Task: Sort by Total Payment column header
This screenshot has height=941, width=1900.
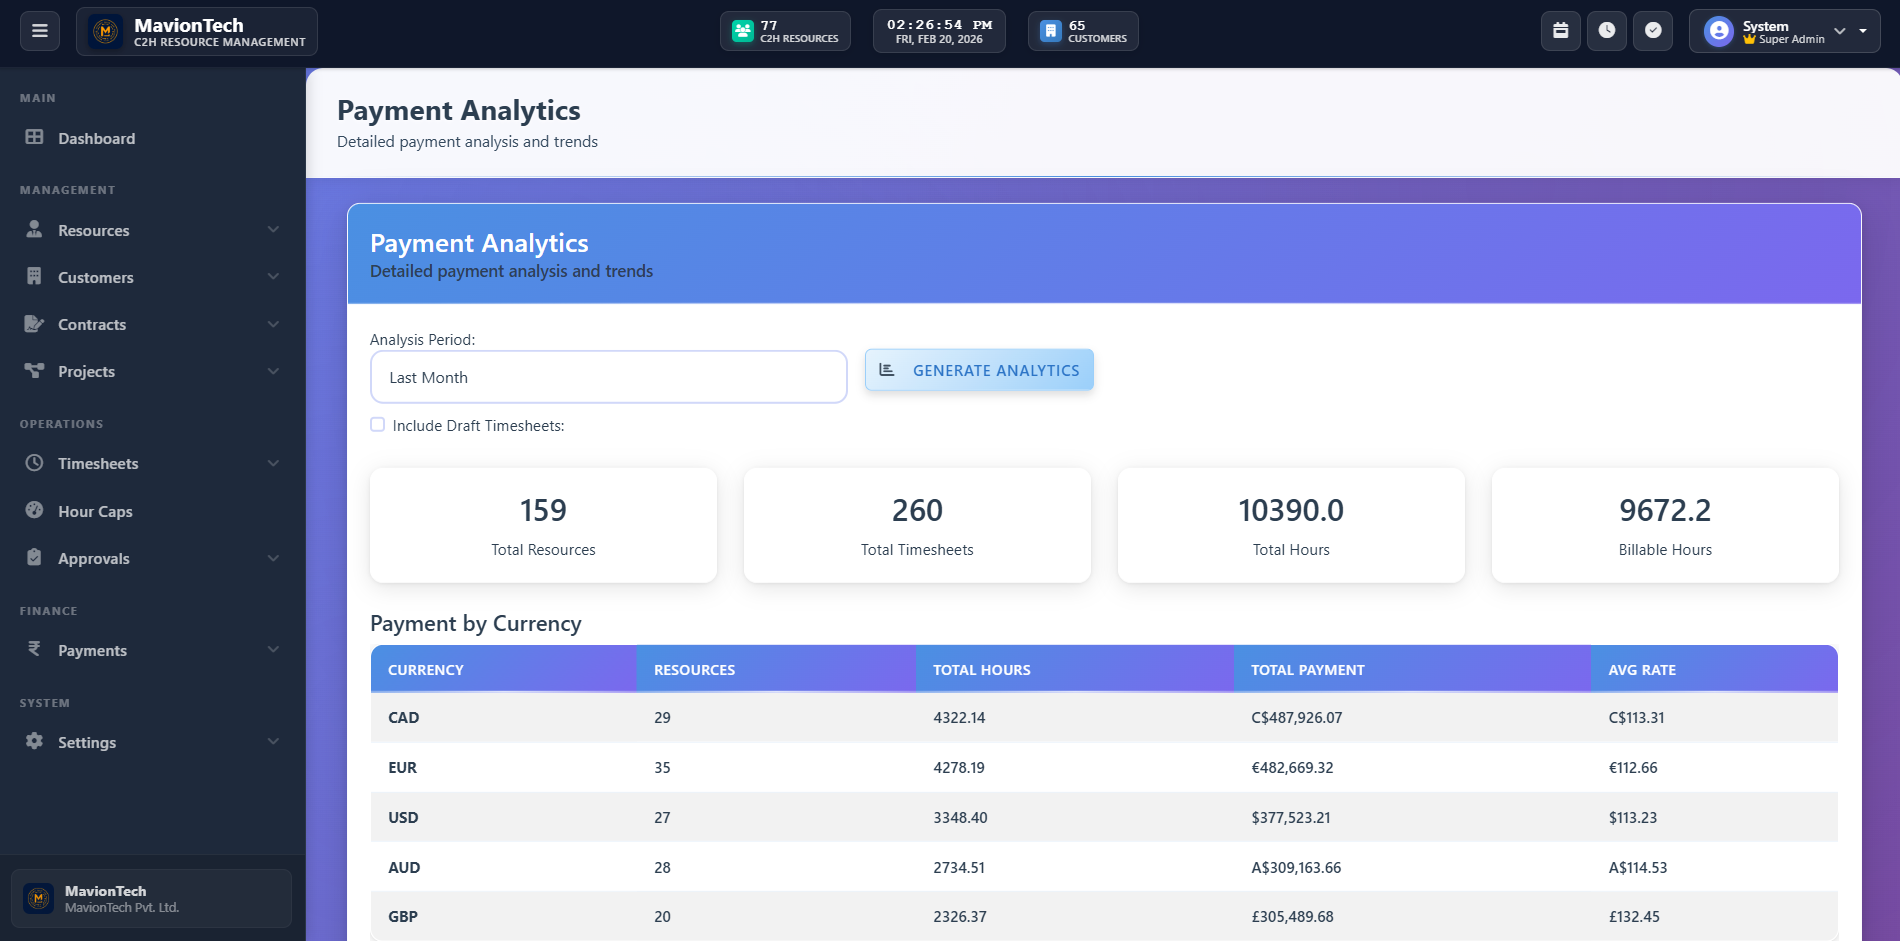Action: (x=1307, y=670)
